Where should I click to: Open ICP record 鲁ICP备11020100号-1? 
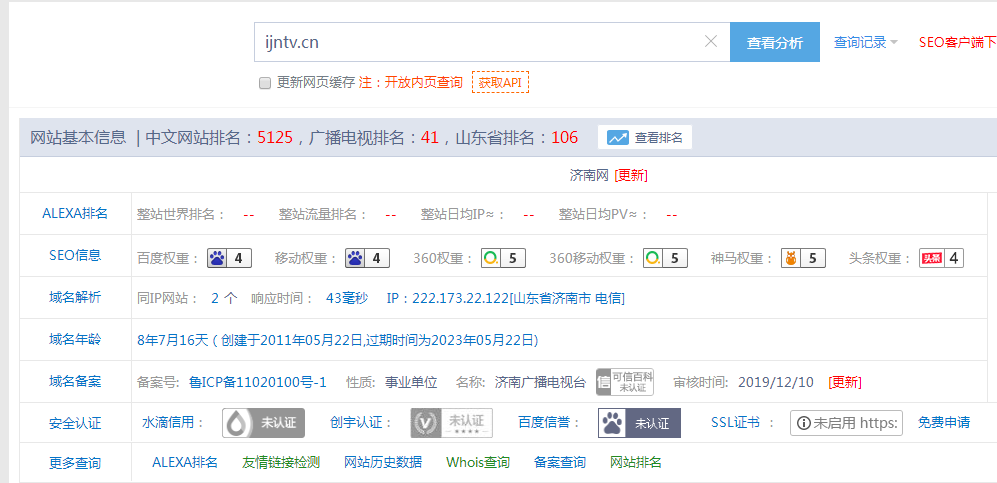click(258, 382)
